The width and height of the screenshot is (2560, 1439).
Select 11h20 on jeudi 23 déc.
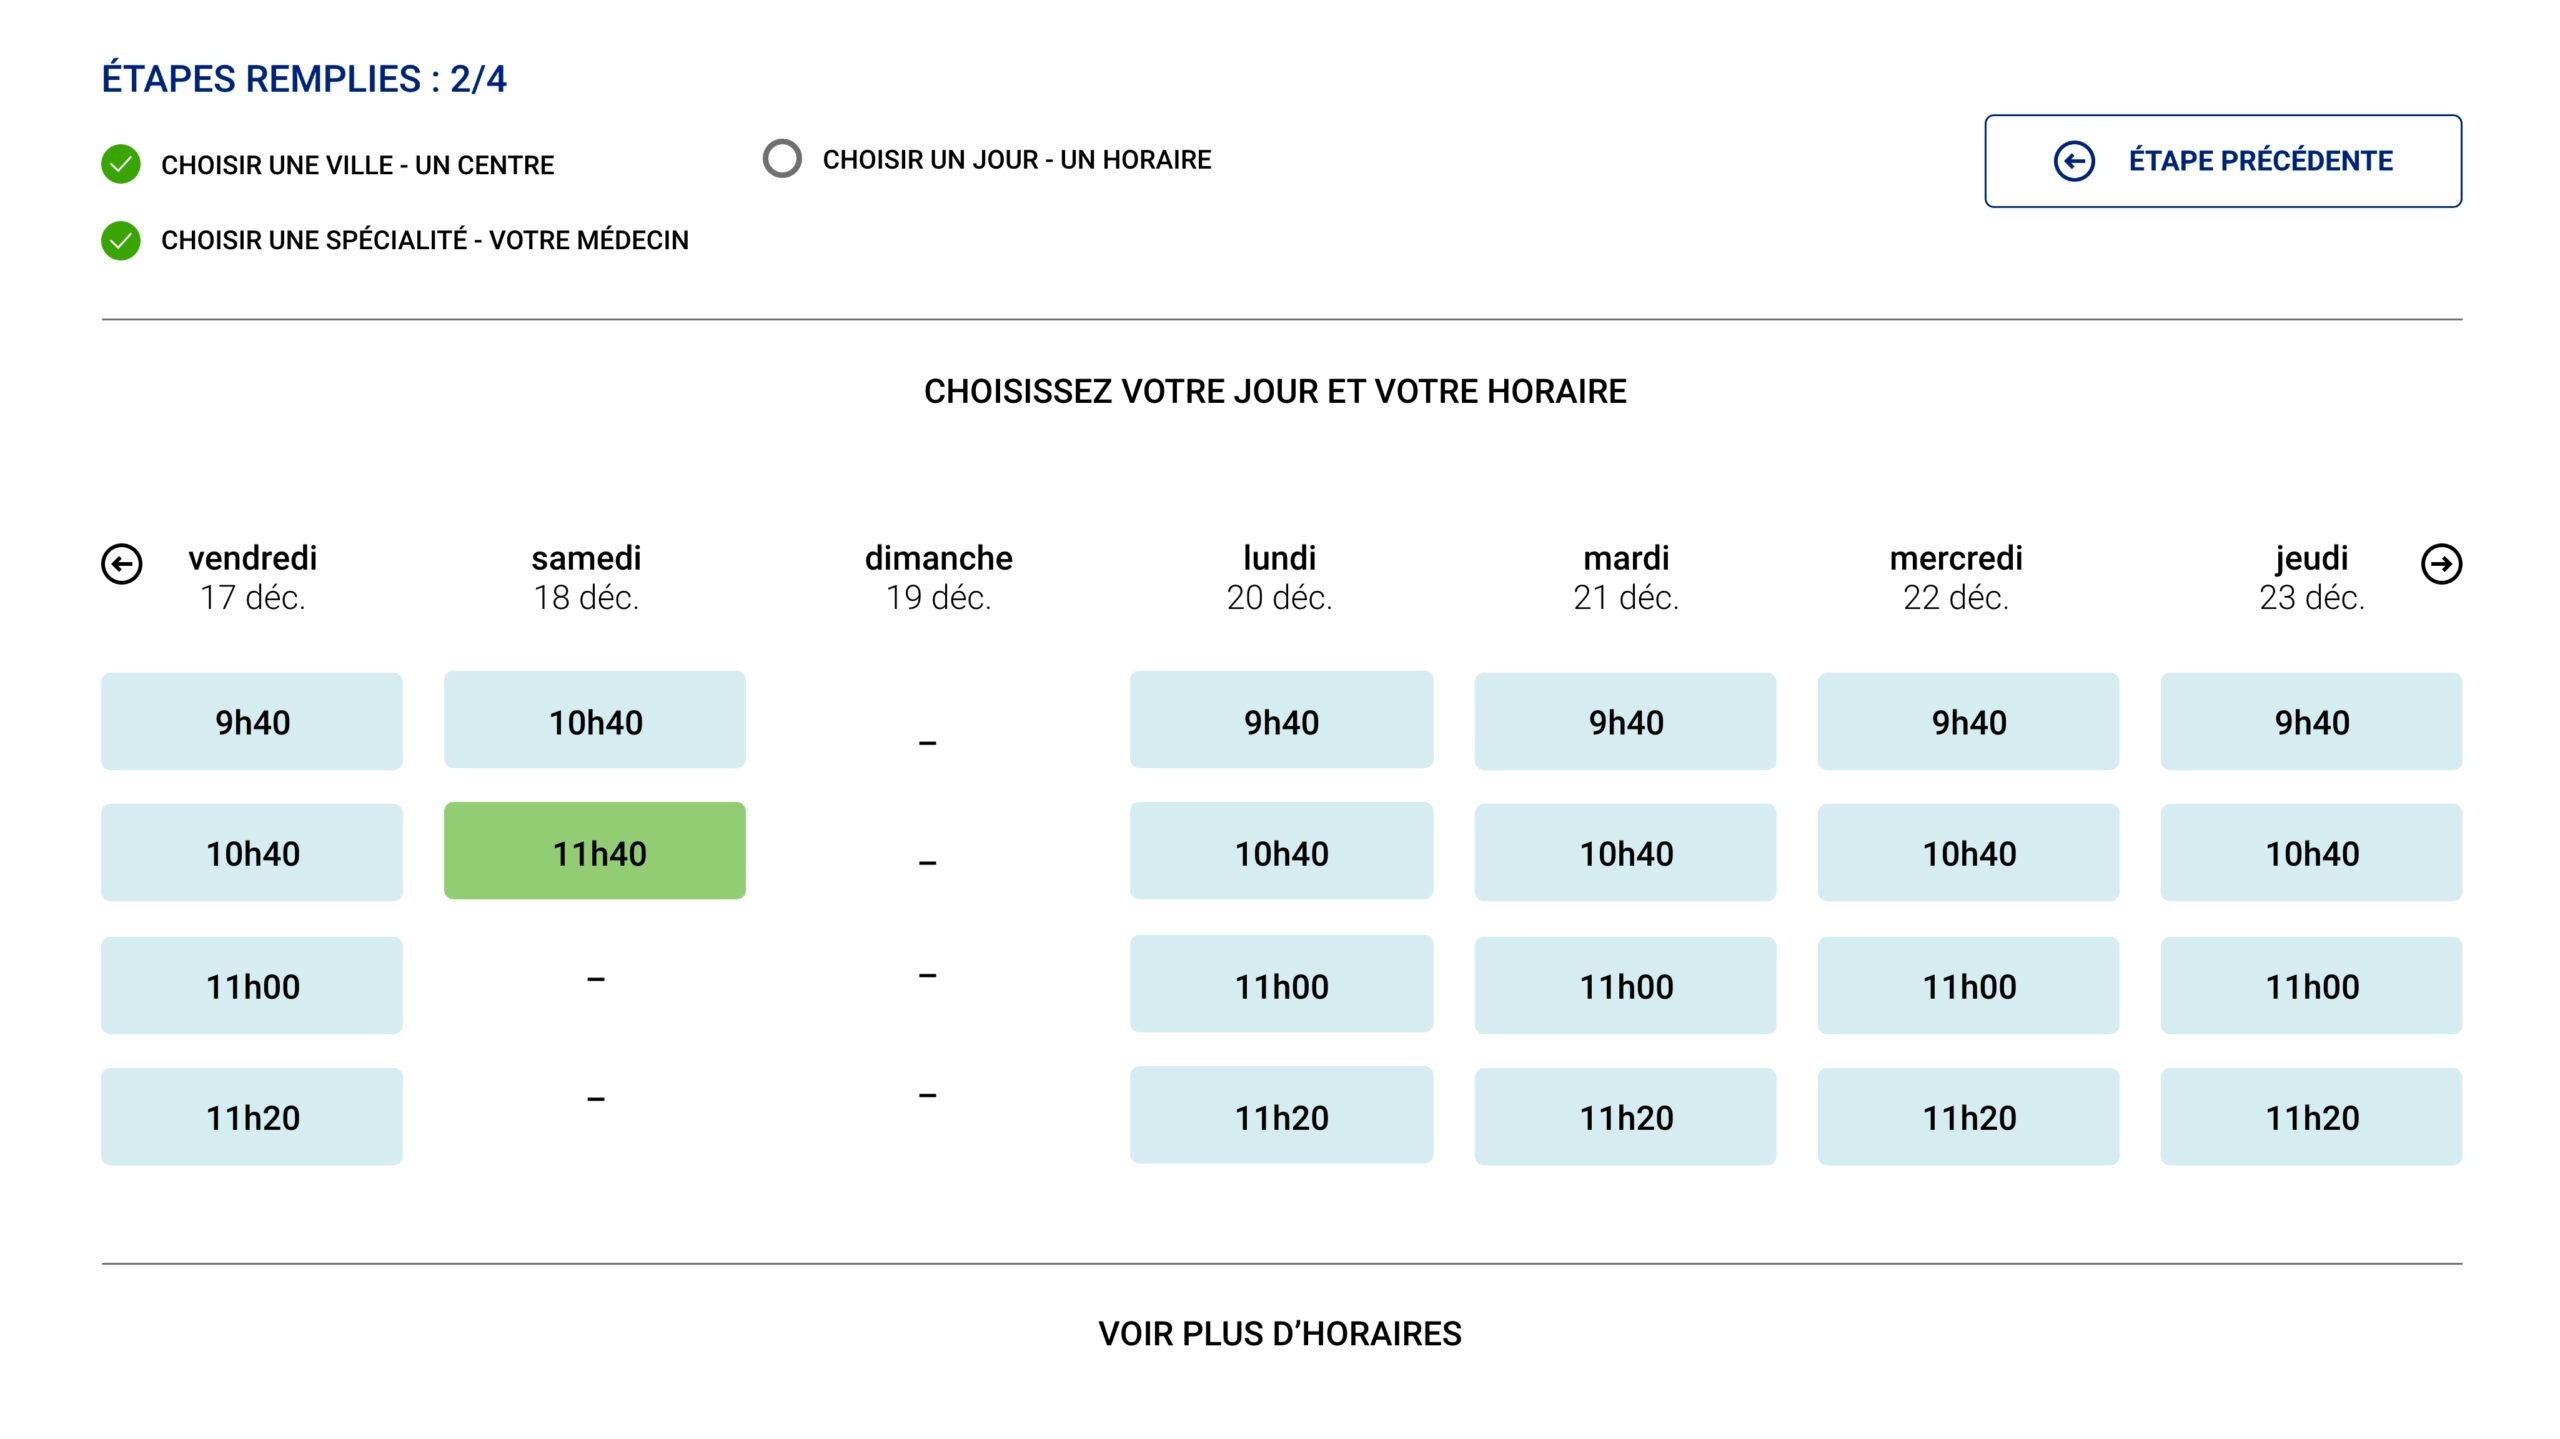pyautogui.click(x=2311, y=1117)
